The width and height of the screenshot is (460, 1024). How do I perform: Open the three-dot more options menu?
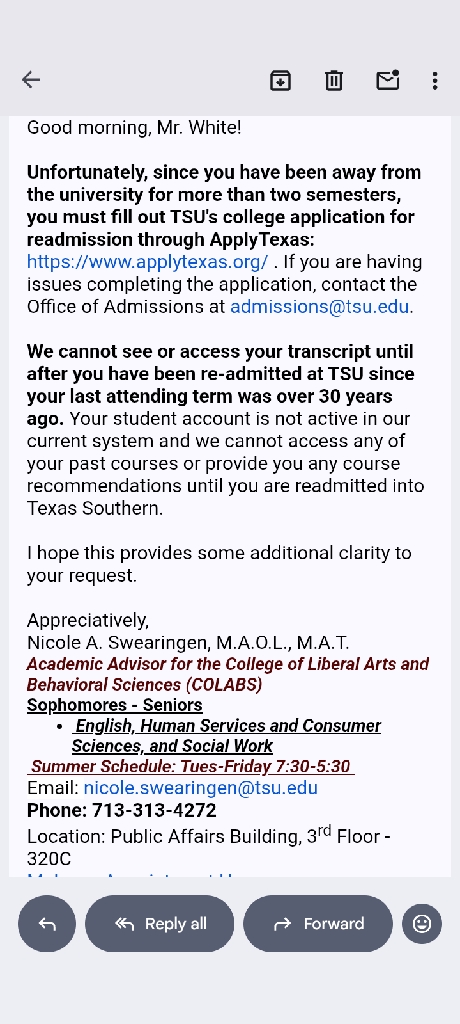pyautogui.click(x=435, y=80)
